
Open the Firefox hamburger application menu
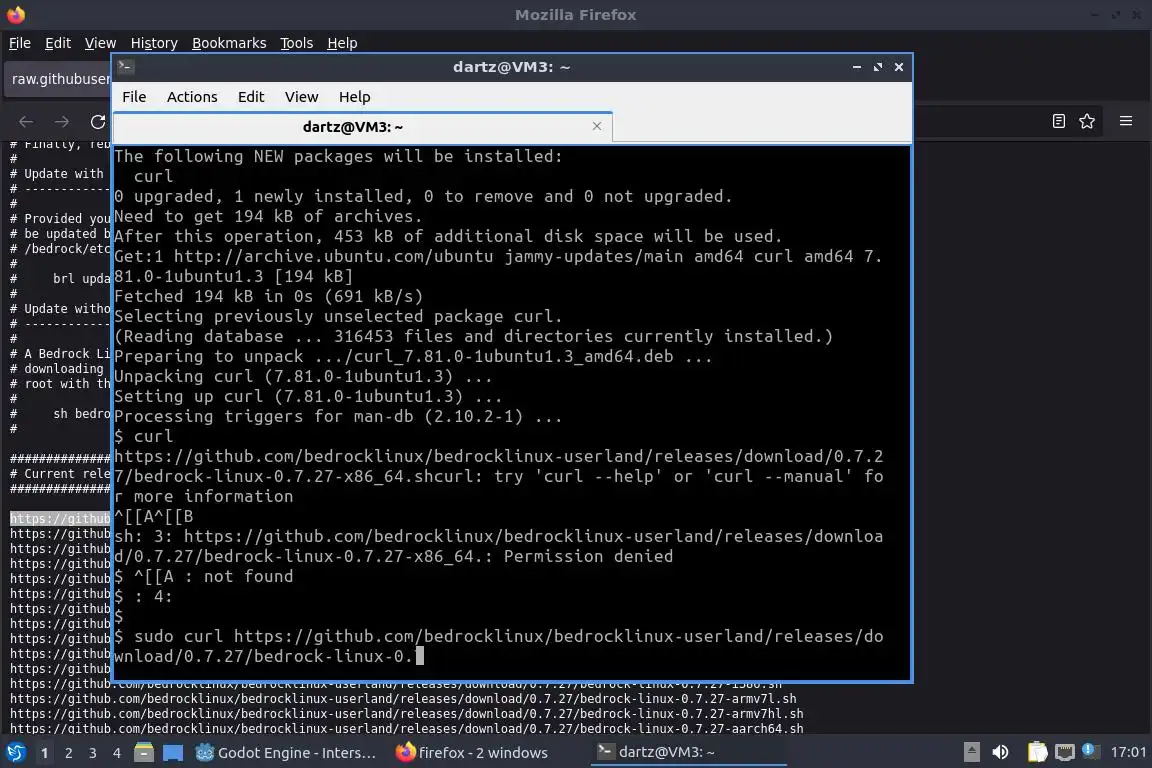point(1126,121)
